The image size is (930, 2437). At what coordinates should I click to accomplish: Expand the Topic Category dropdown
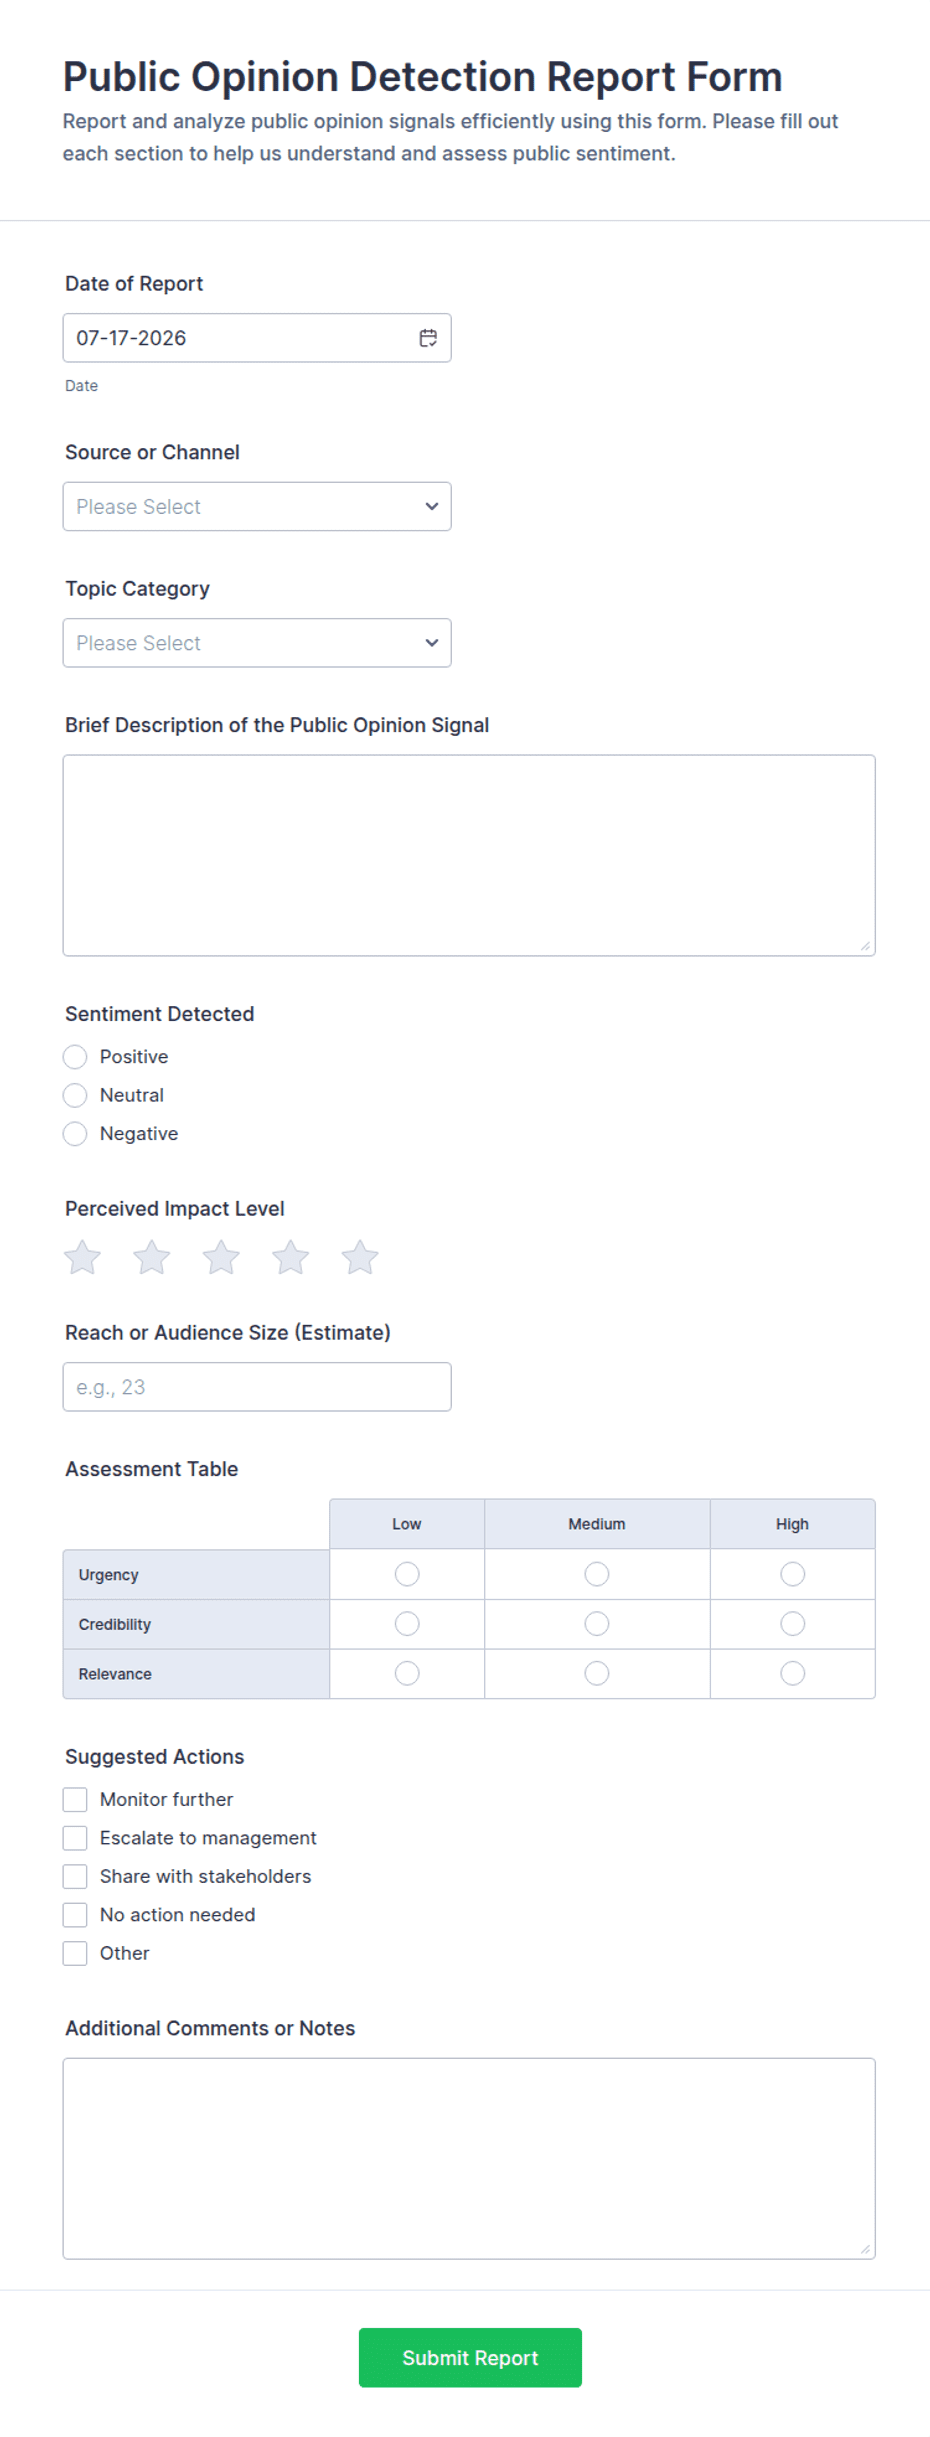257,643
